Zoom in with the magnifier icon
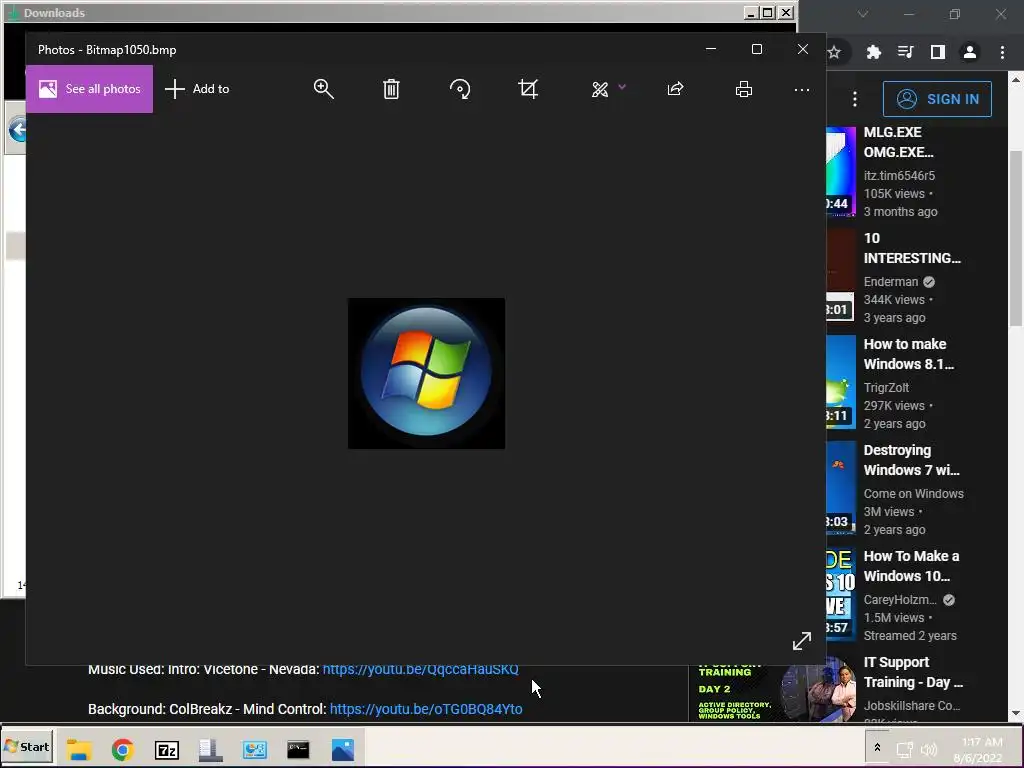 [x=323, y=89]
